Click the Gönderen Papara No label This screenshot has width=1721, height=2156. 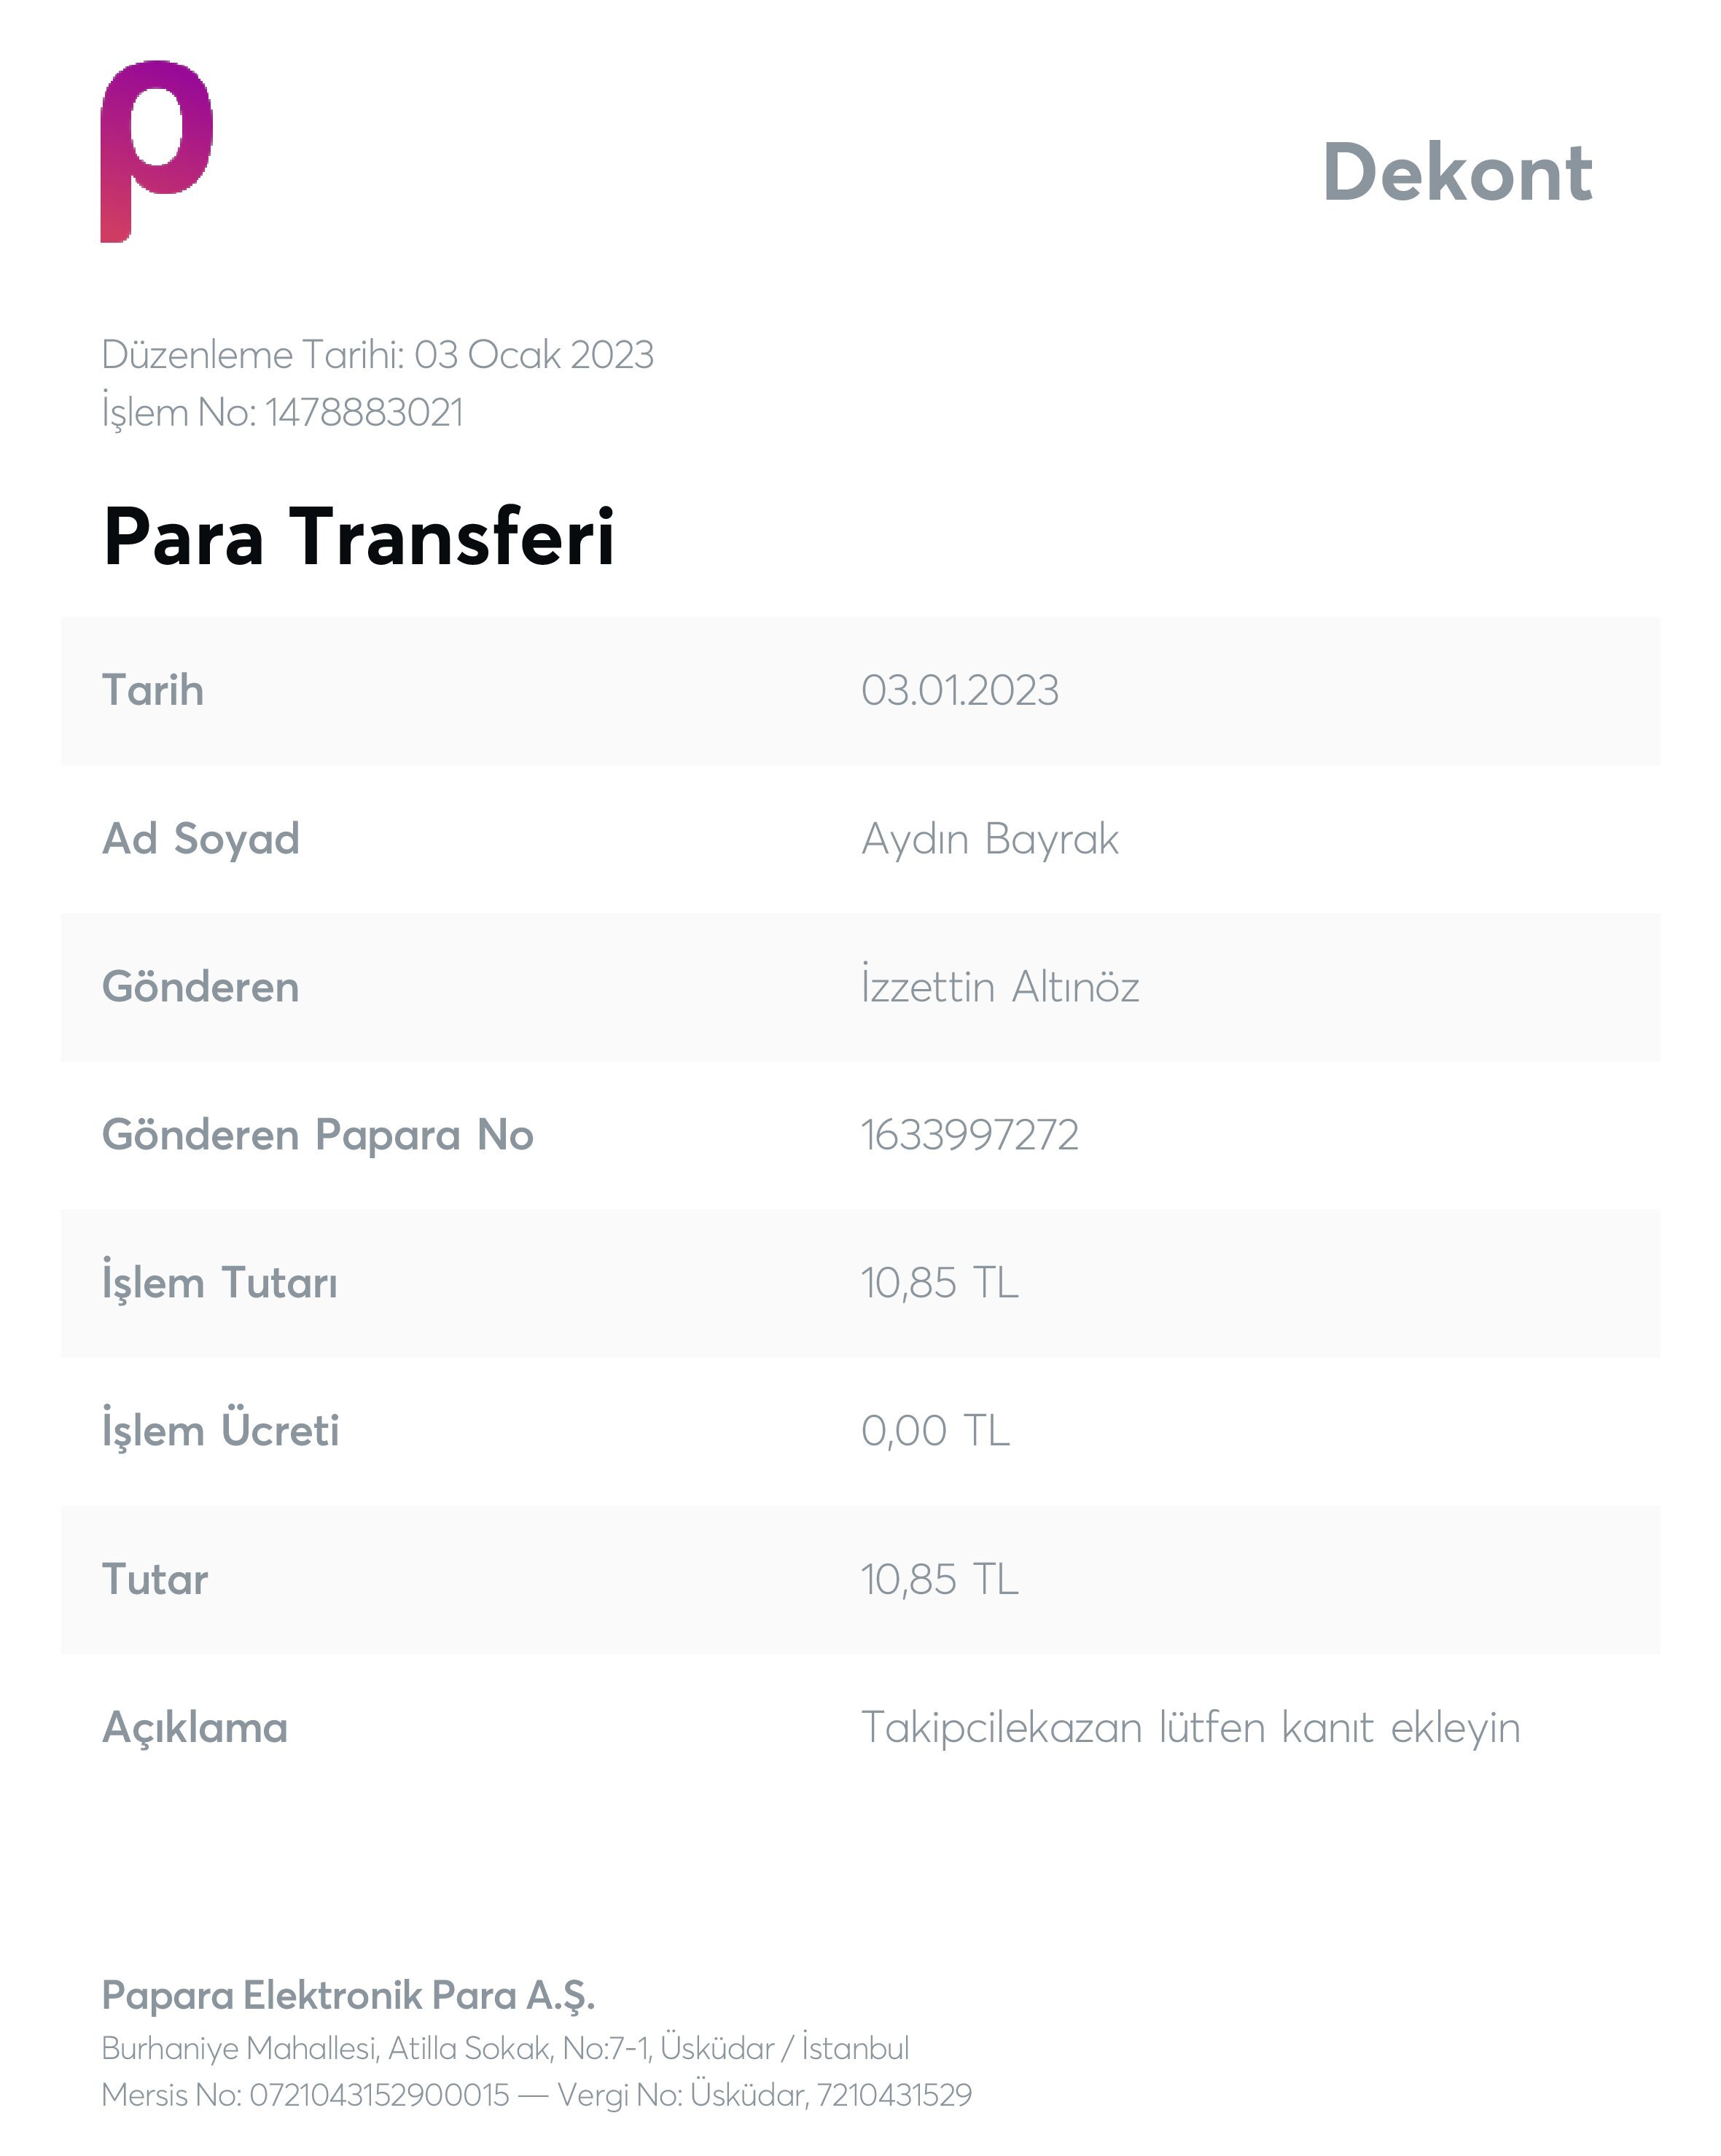(317, 1135)
